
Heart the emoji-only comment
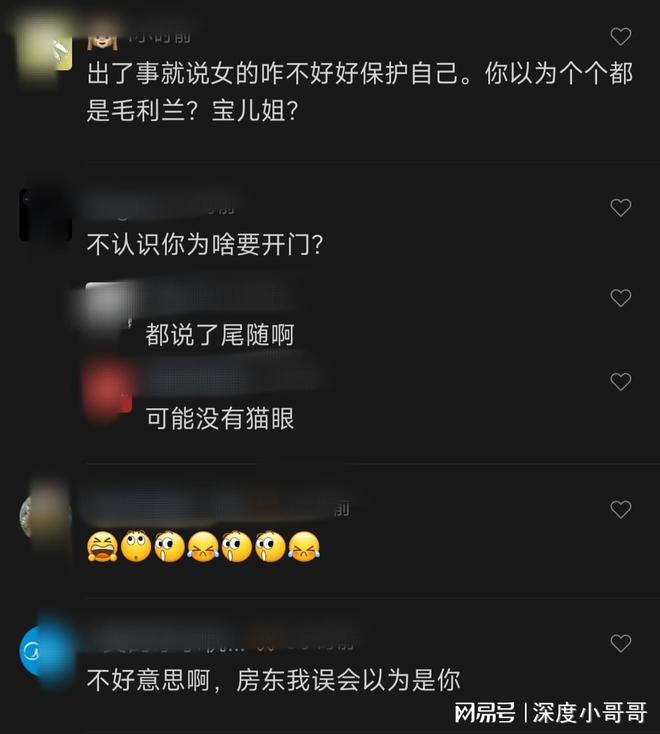[x=621, y=509]
